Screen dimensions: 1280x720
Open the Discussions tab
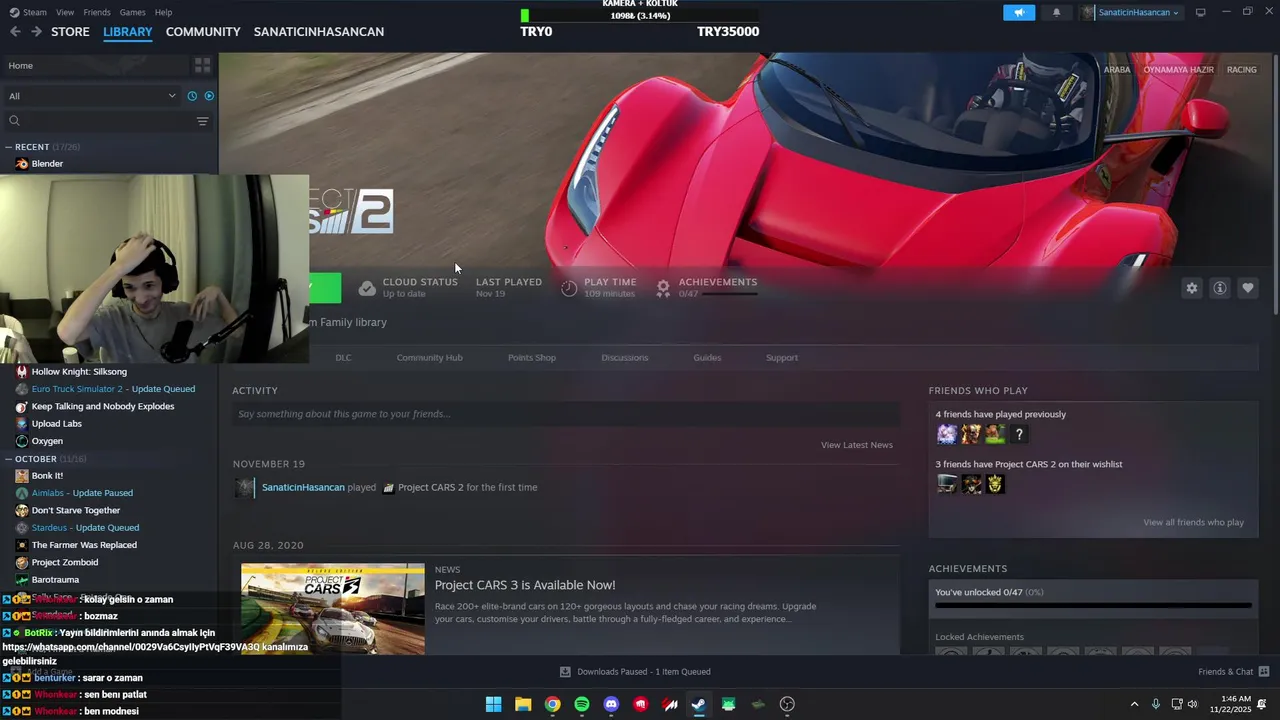click(x=625, y=358)
